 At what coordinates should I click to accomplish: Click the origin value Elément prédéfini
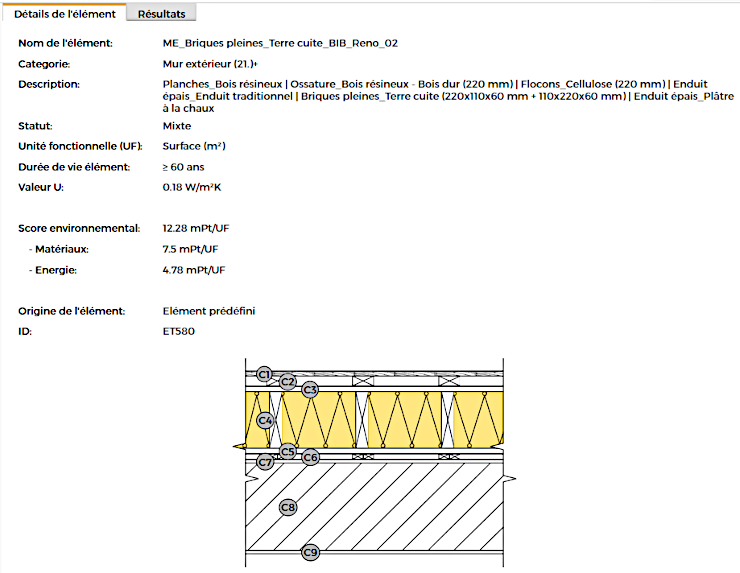(x=209, y=311)
